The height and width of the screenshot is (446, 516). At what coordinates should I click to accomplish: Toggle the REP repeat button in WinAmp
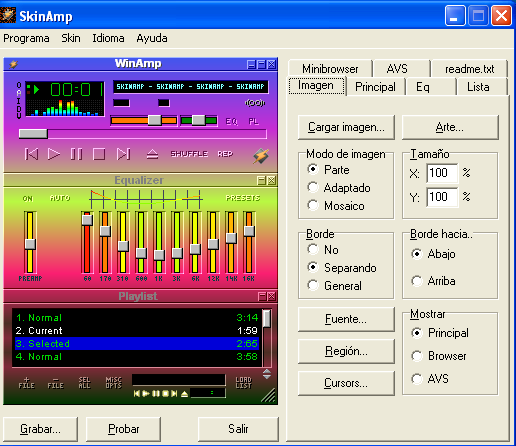225,154
